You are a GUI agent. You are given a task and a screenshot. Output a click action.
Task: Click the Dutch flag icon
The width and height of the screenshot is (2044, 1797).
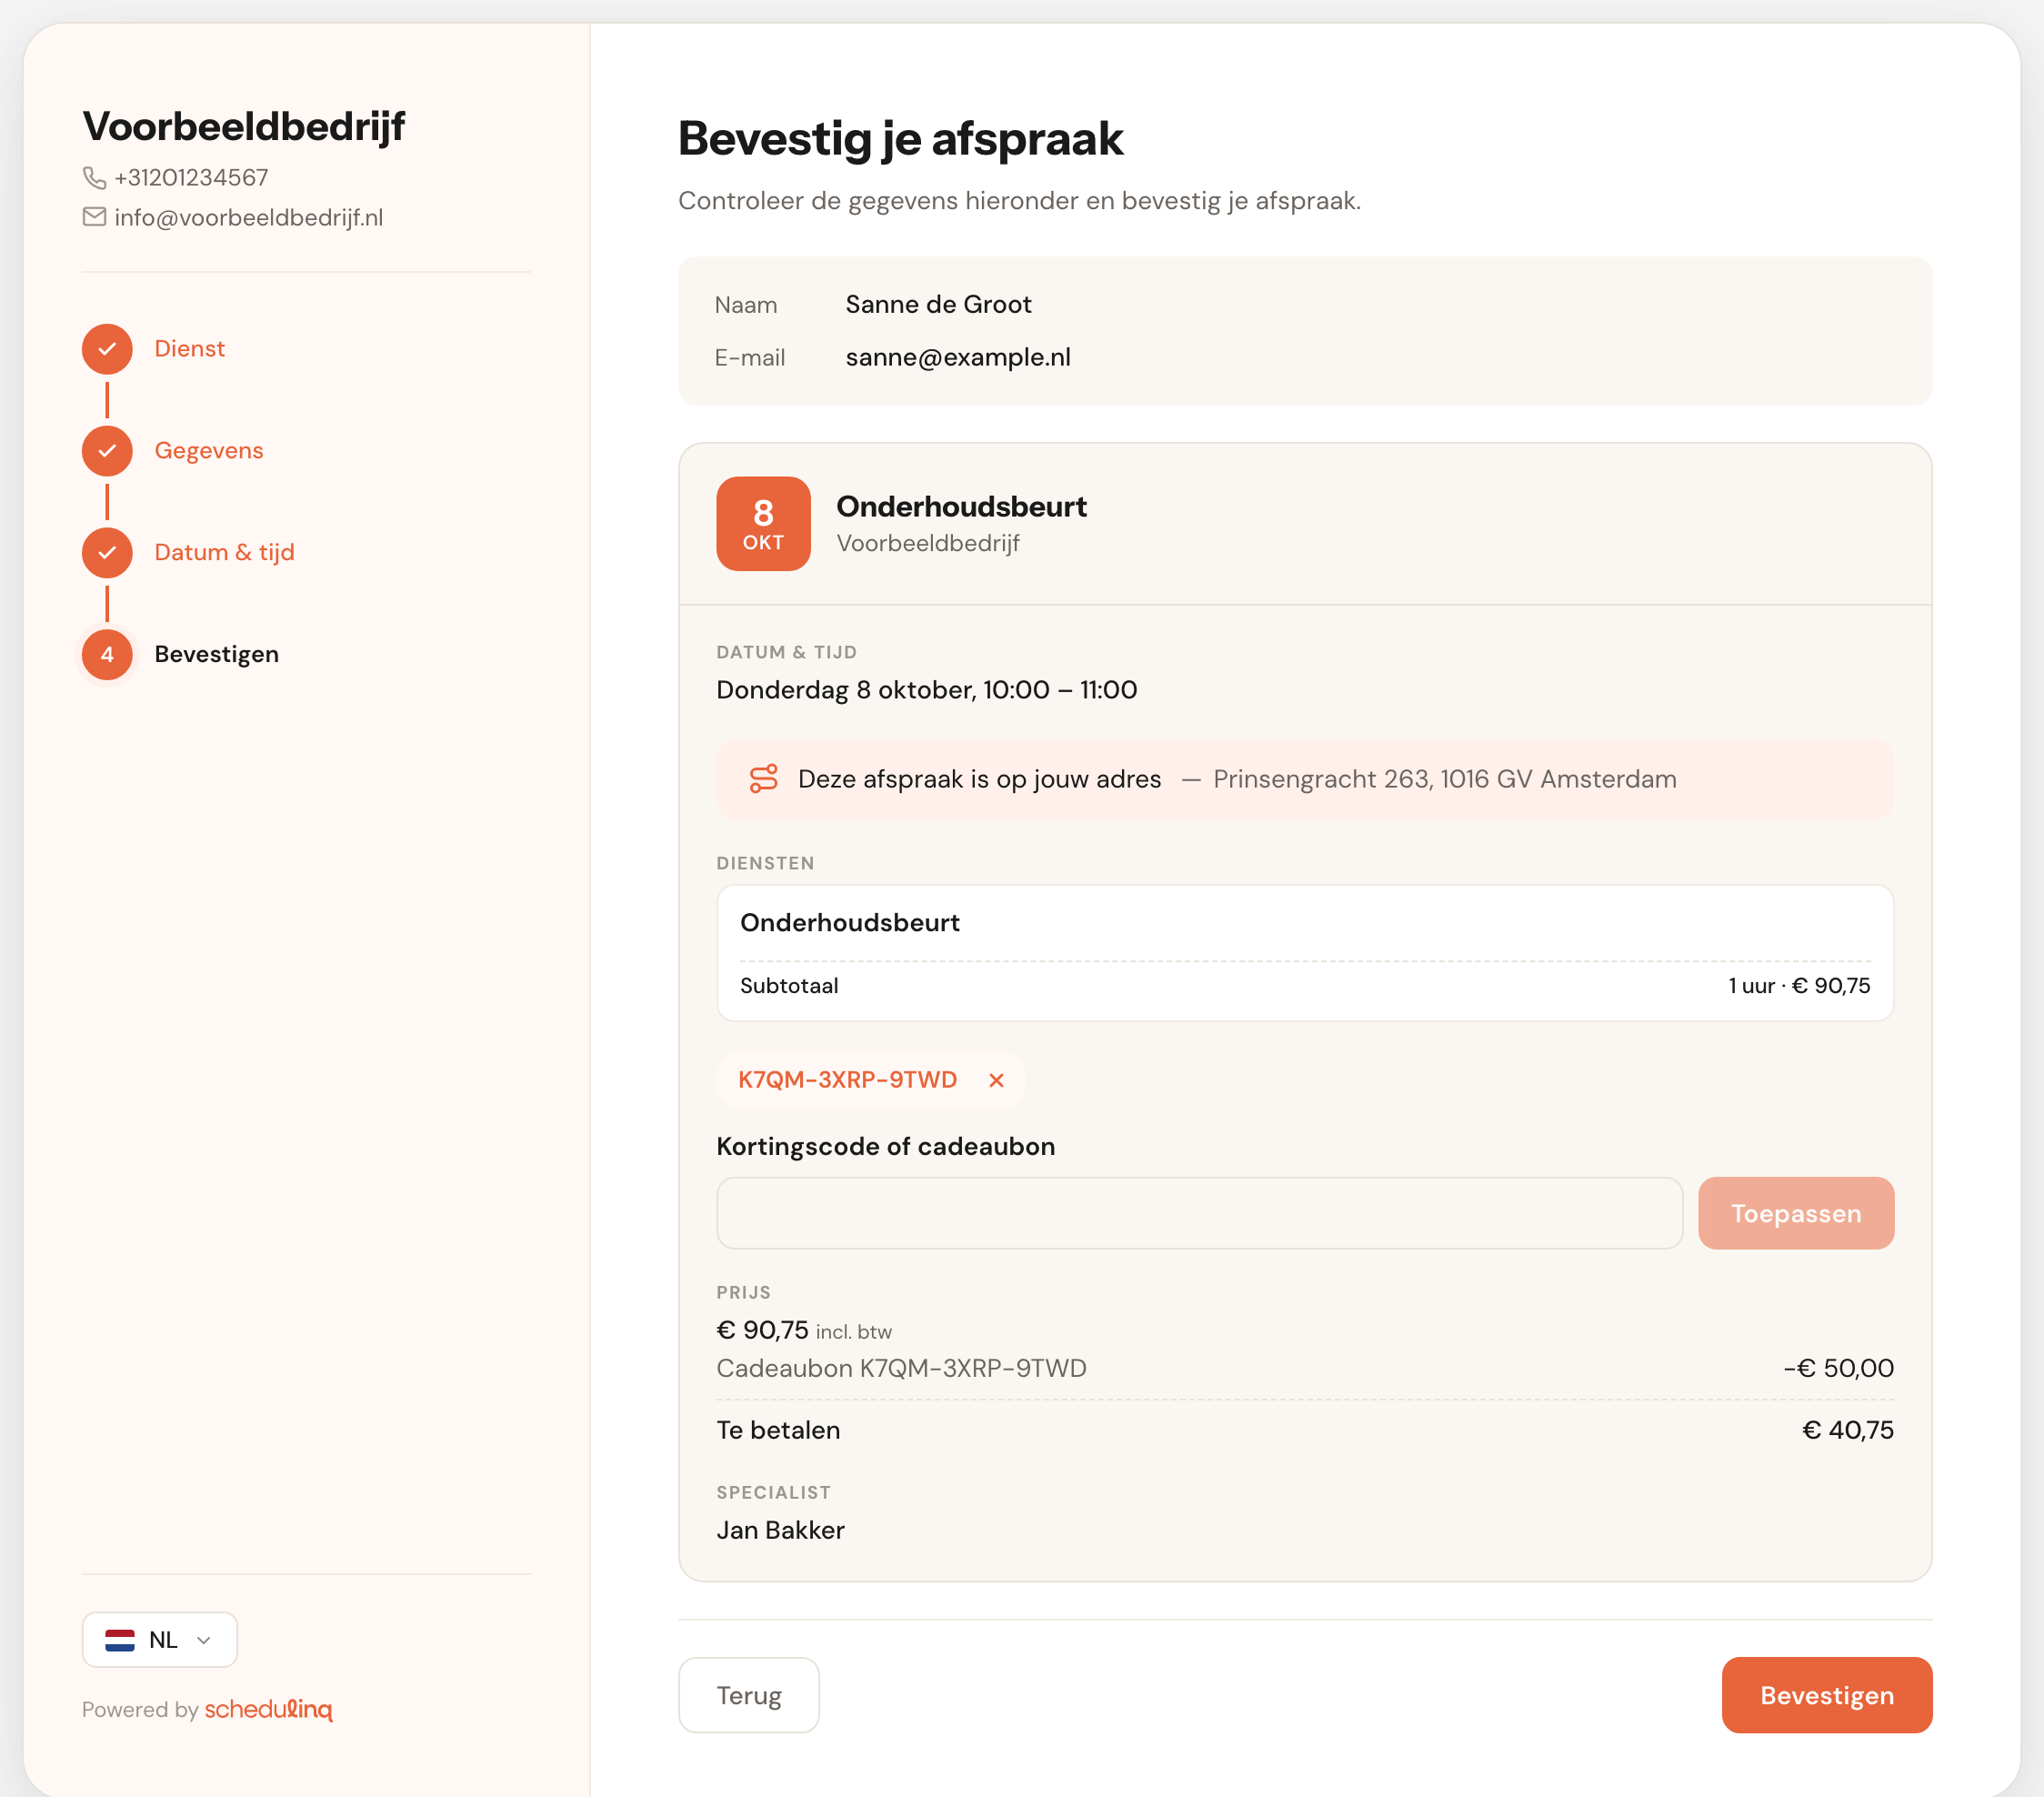(120, 1640)
